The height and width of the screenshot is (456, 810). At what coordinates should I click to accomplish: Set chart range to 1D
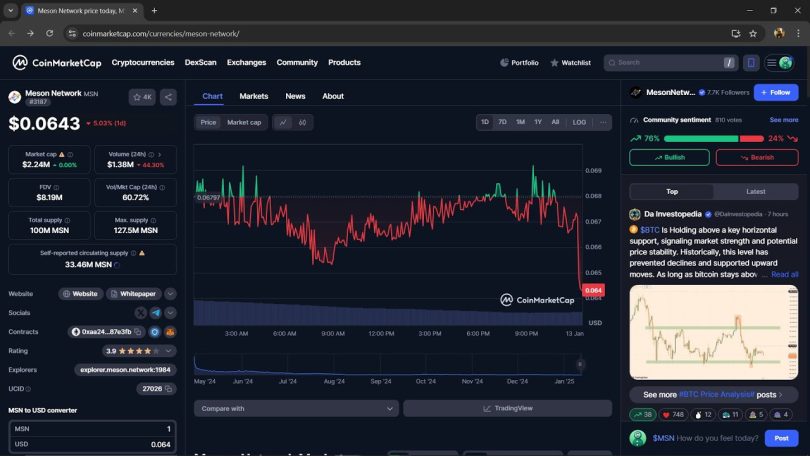coord(485,122)
